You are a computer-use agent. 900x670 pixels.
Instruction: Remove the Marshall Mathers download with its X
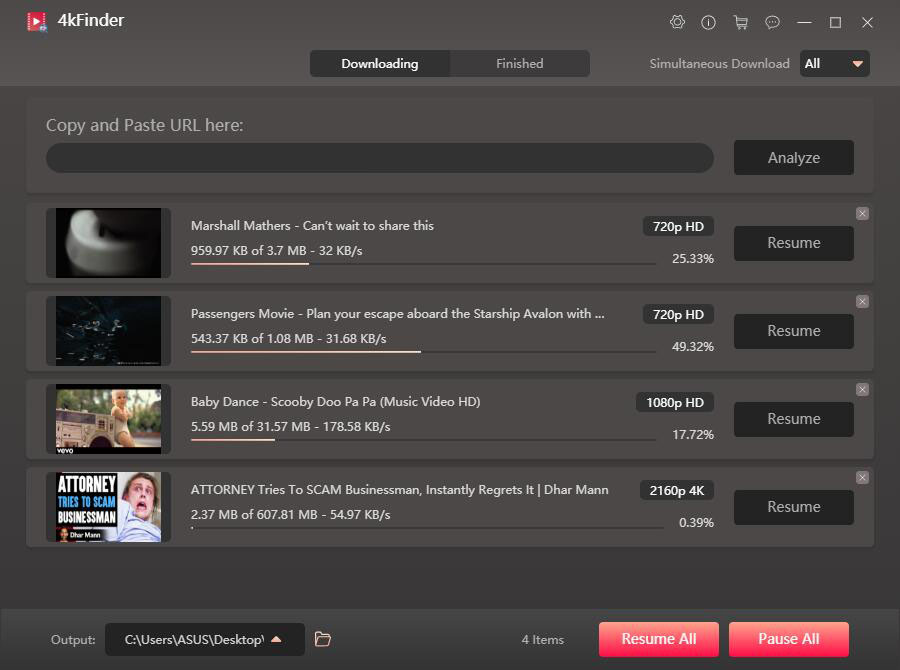(862, 213)
